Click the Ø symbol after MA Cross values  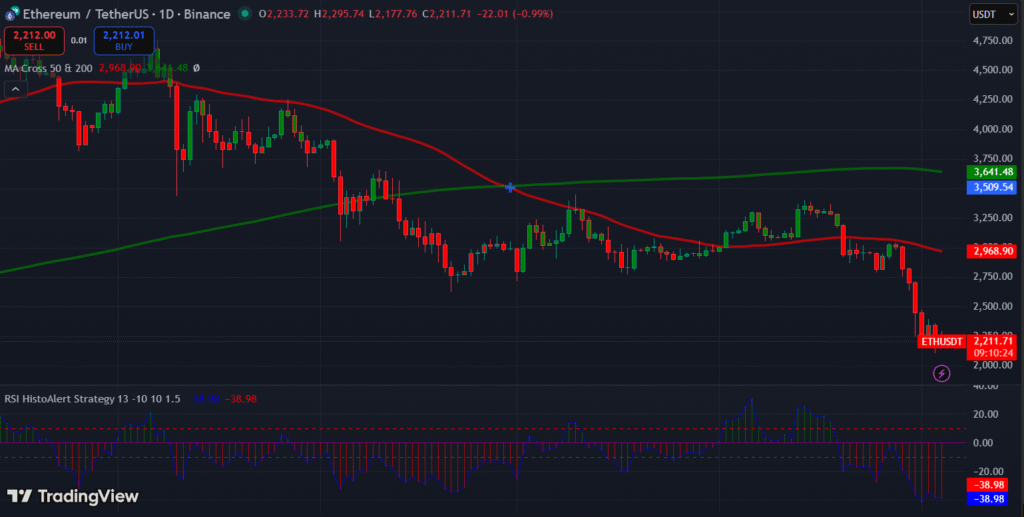196,67
